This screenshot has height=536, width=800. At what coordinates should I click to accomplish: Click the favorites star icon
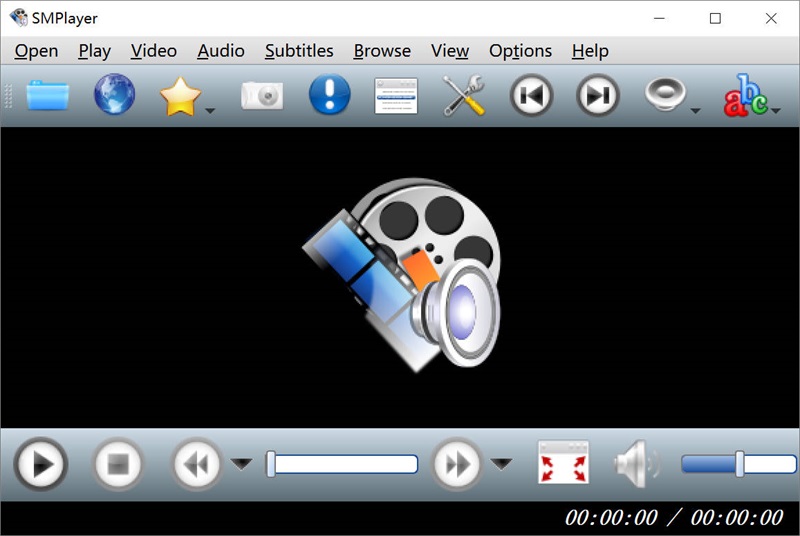pos(179,96)
